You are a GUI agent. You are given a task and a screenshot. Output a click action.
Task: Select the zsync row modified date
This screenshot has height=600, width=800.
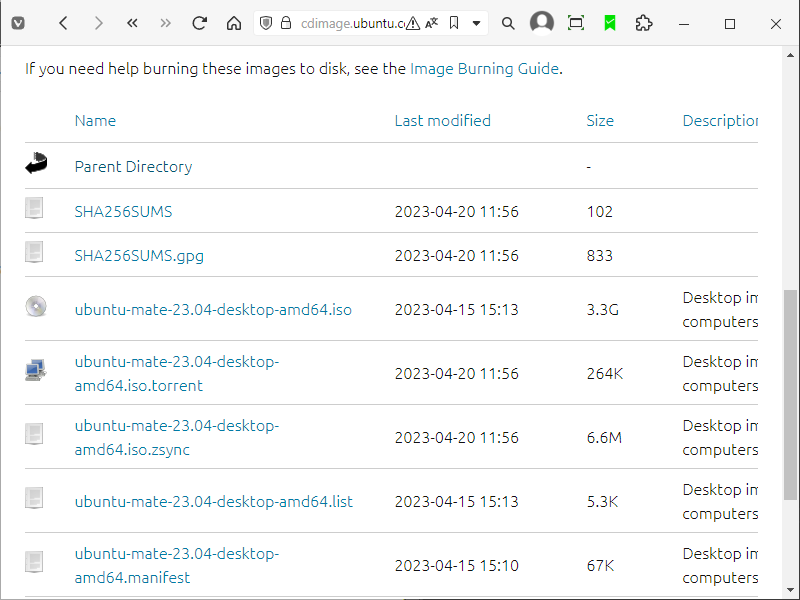tap(457, 437)
